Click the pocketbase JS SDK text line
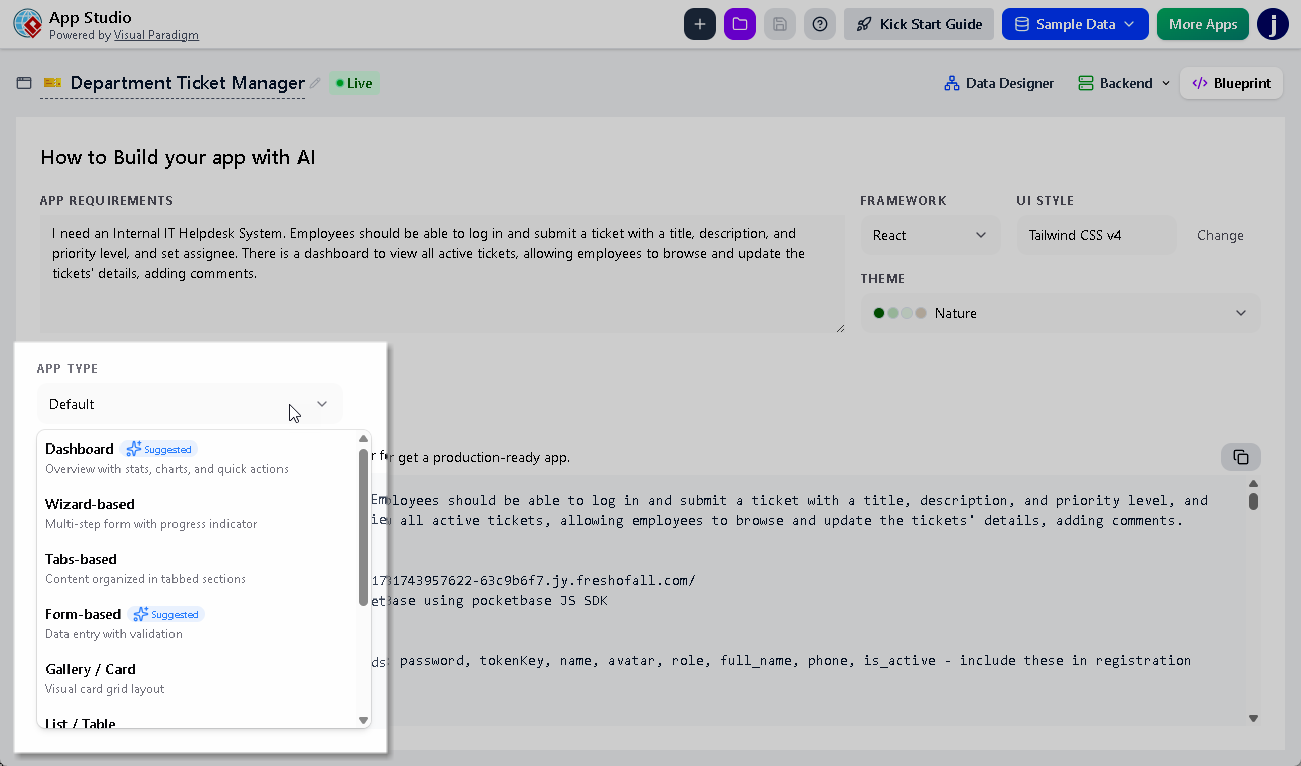Screen dimensions: 1301x766 tap(489, 601)
